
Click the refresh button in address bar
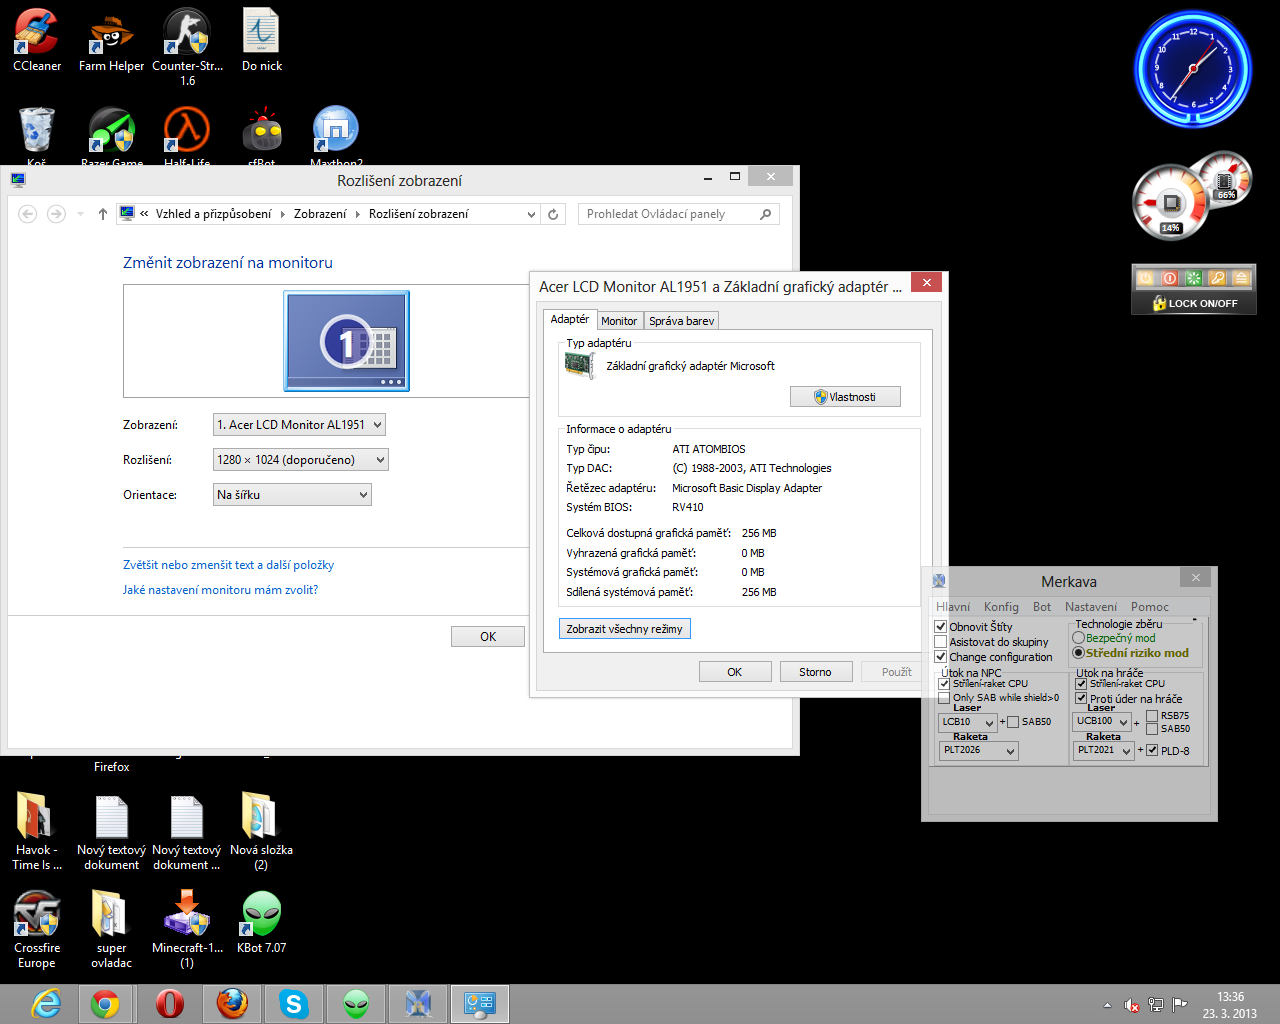(x=553, y=214)
